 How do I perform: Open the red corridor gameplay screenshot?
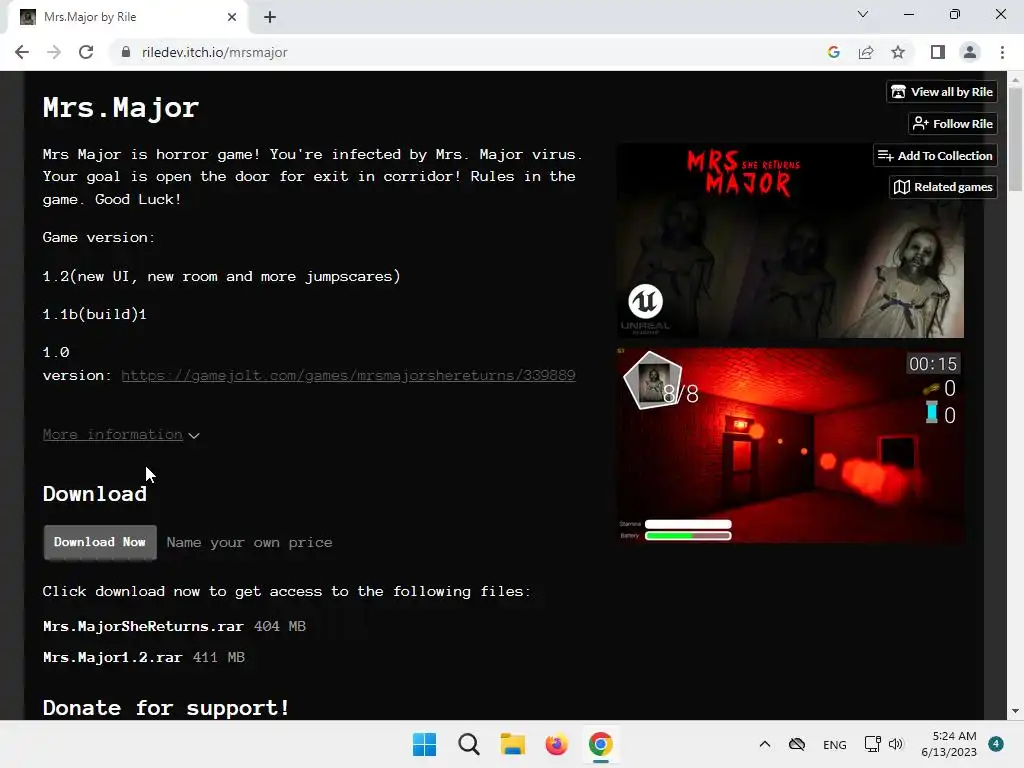click(790, 445)
